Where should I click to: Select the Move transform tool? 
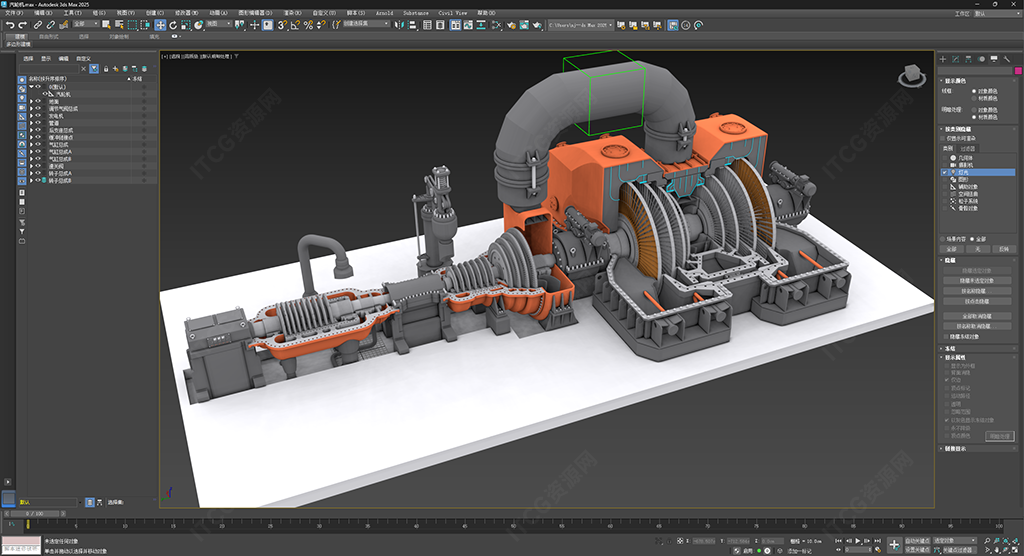pos(160,24)
